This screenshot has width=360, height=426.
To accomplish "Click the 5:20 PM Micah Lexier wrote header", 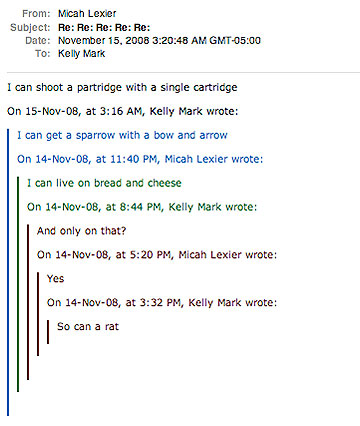I will (157, 255).
